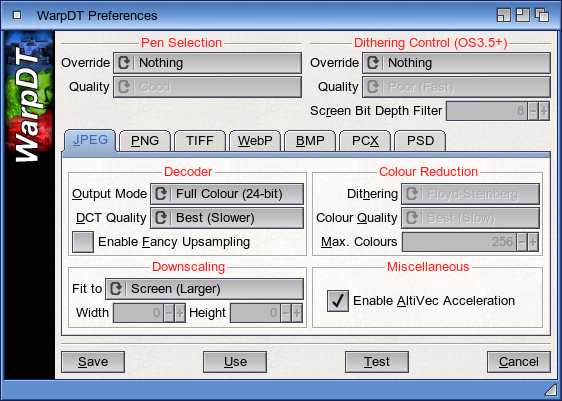Click the WarpDT Preferences window title

tap(97, 16)
